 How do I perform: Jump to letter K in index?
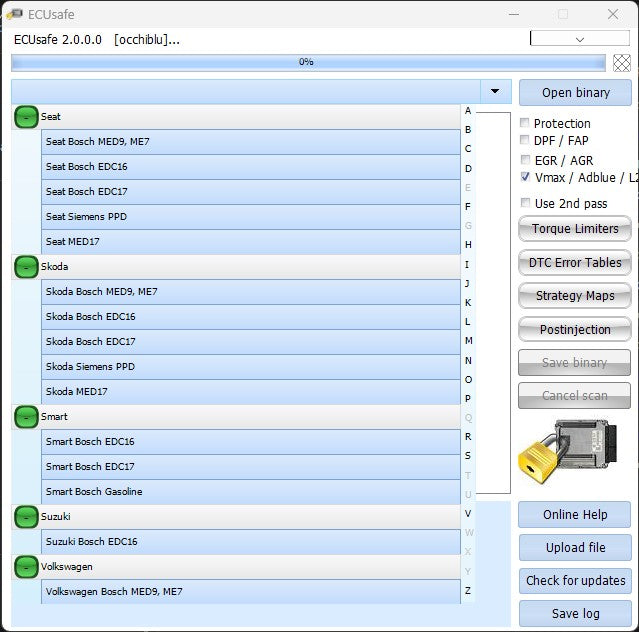[x=468, y=303]
